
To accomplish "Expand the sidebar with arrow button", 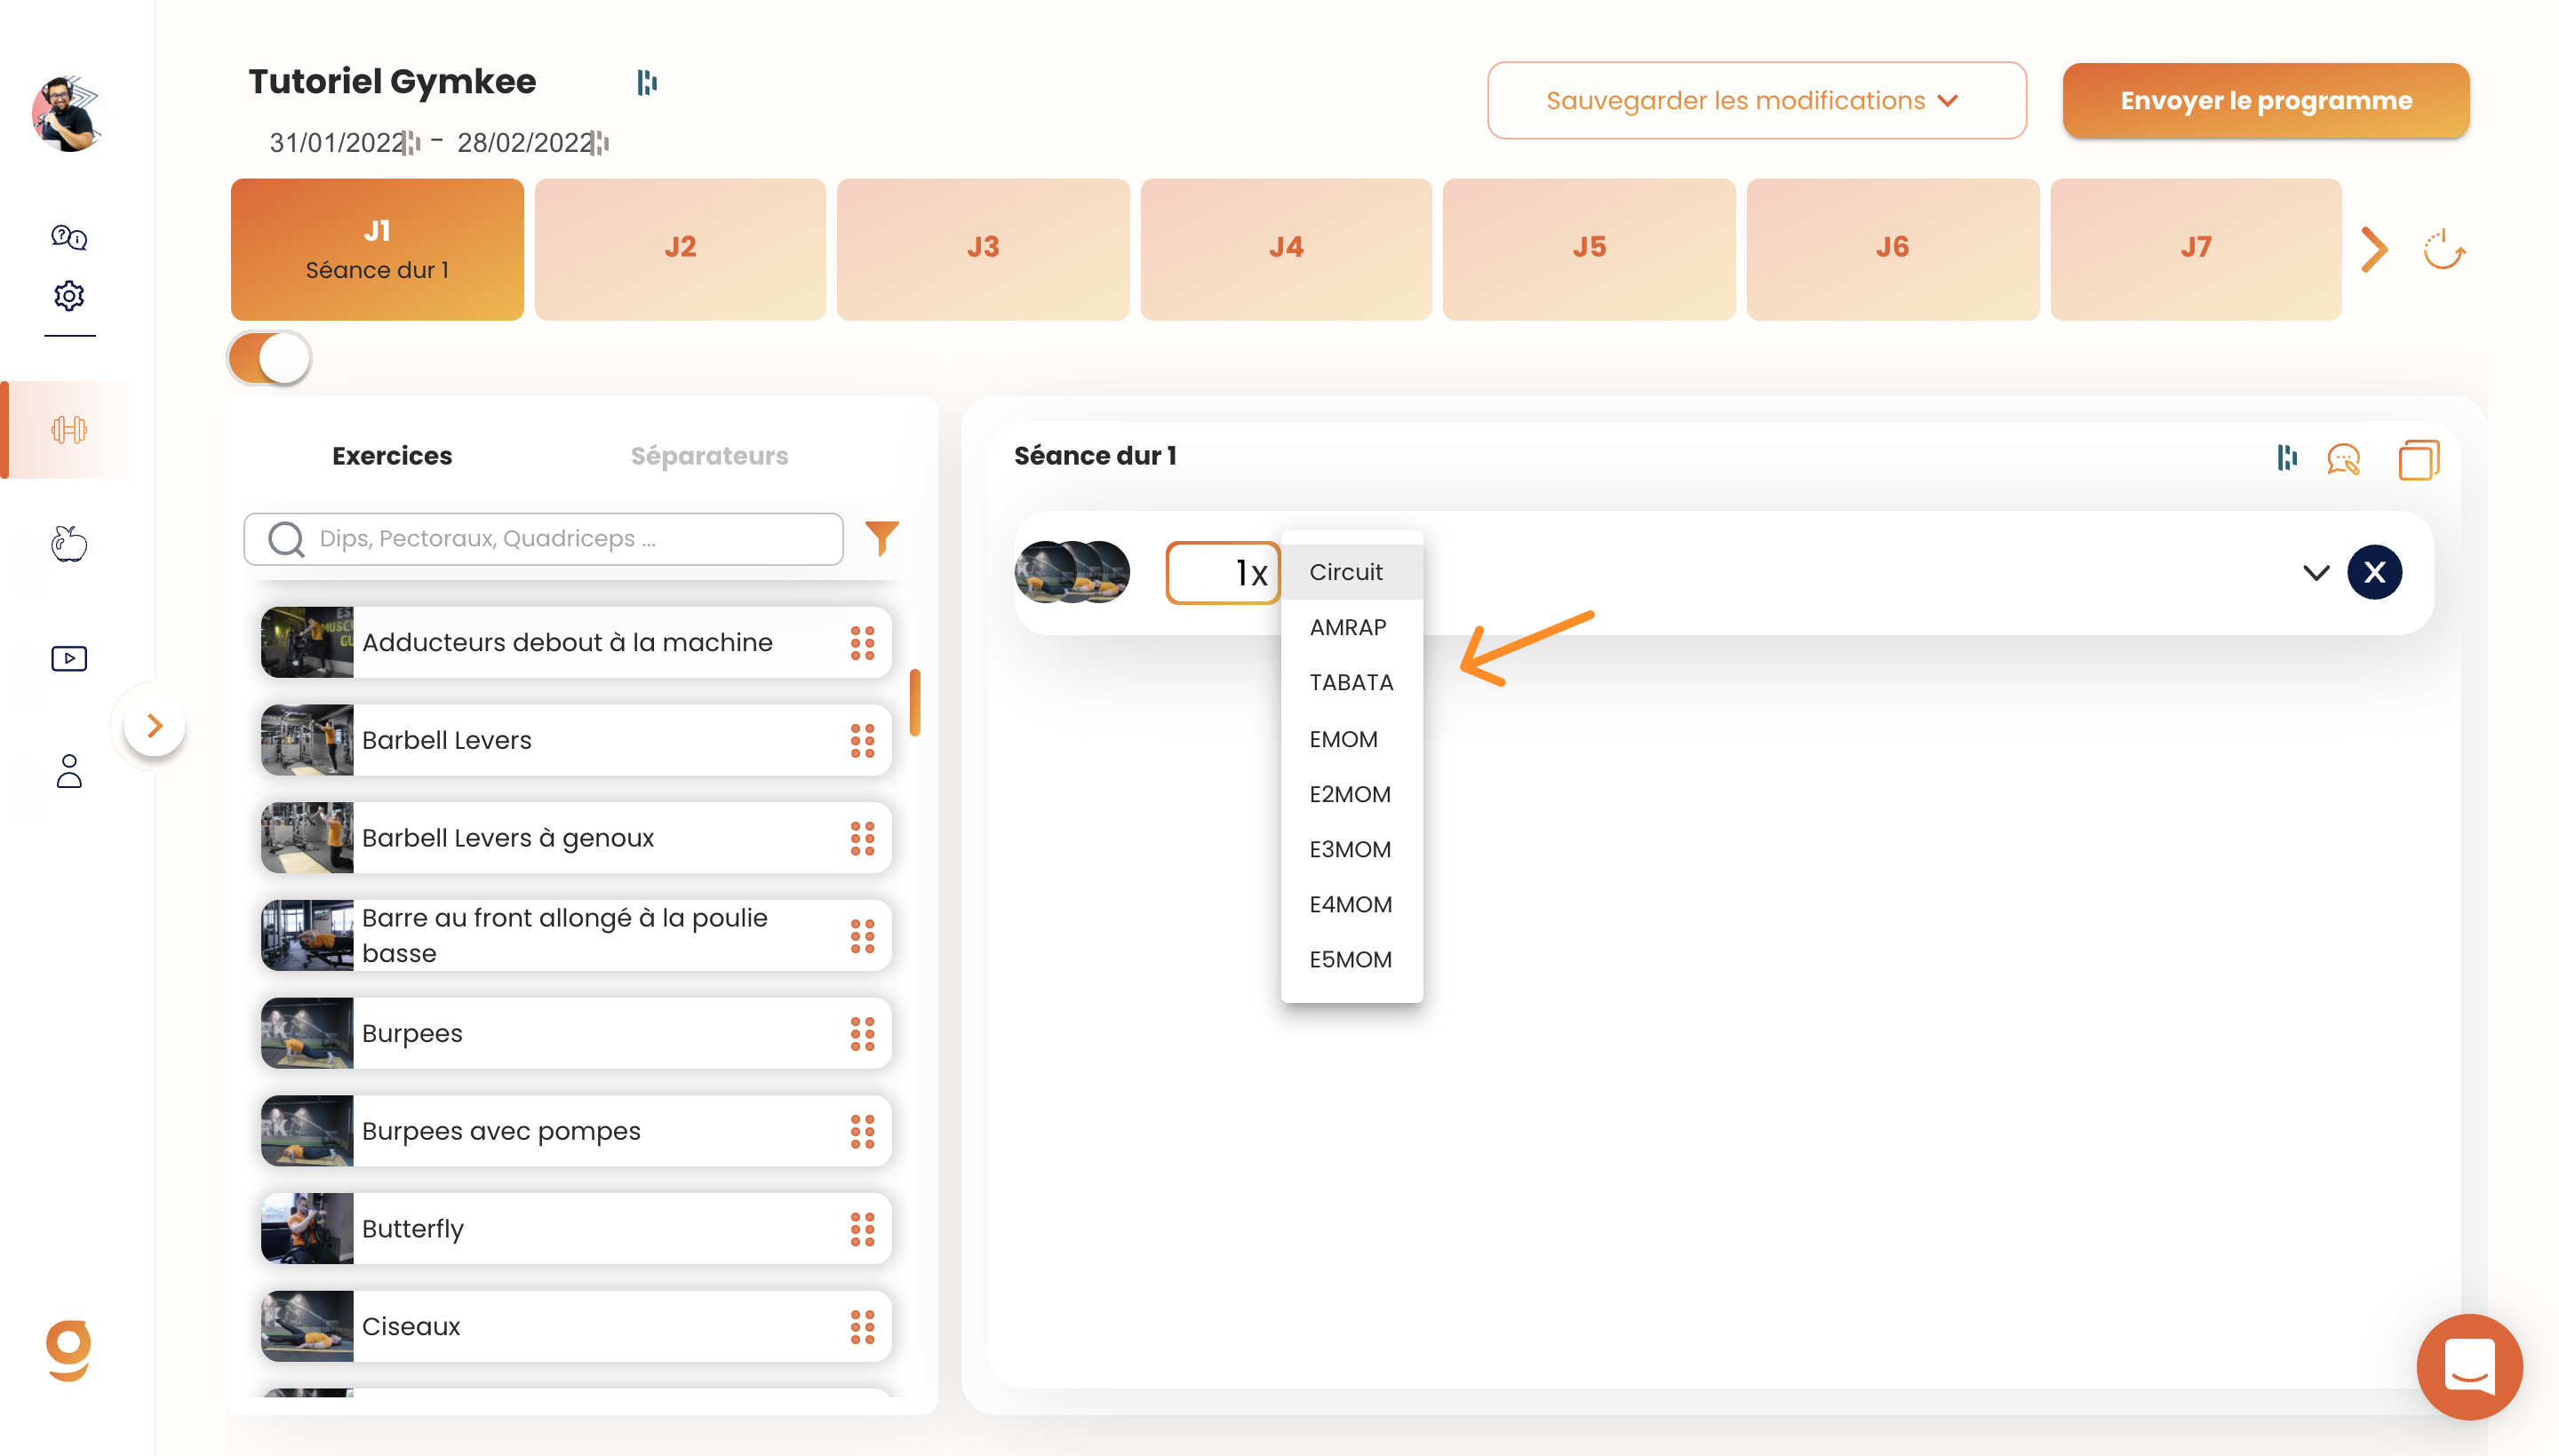I will pos(154,726).
